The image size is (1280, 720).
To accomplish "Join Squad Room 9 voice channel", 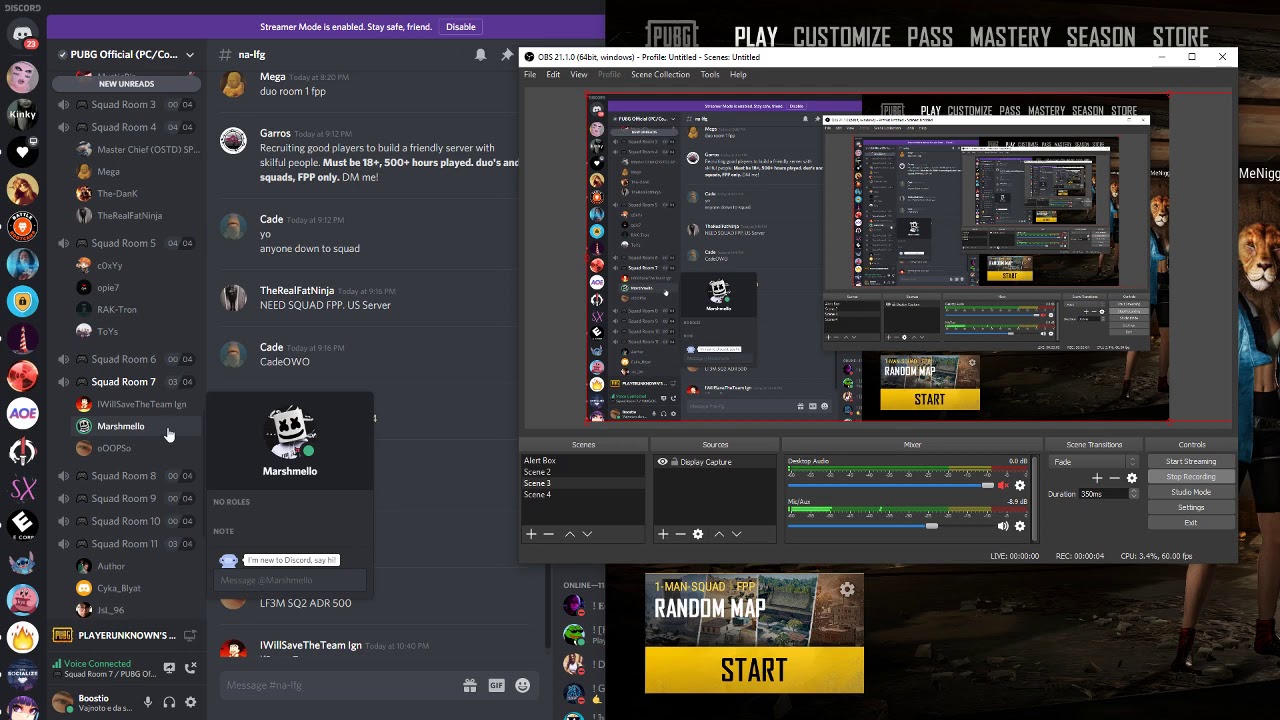I will (124, 498).
